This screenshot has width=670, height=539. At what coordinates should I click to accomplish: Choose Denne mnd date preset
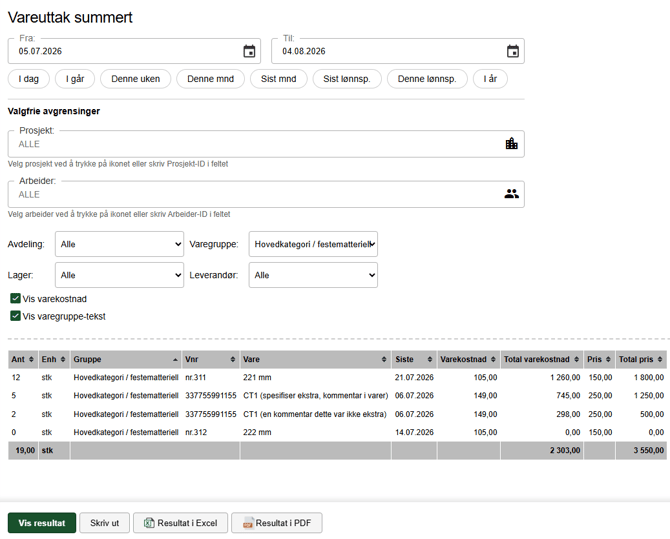point(210,79)
